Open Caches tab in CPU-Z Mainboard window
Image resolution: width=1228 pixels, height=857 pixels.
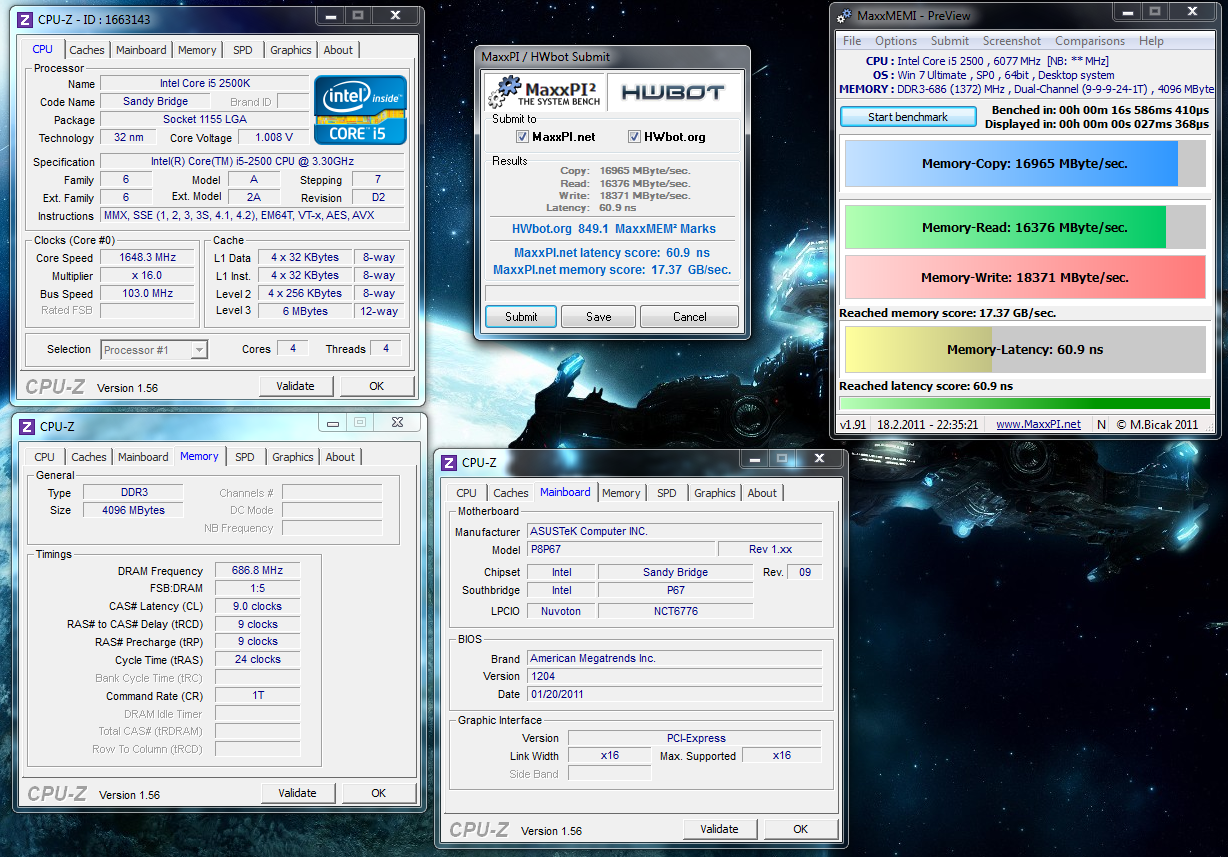click(x=511, y=493)
